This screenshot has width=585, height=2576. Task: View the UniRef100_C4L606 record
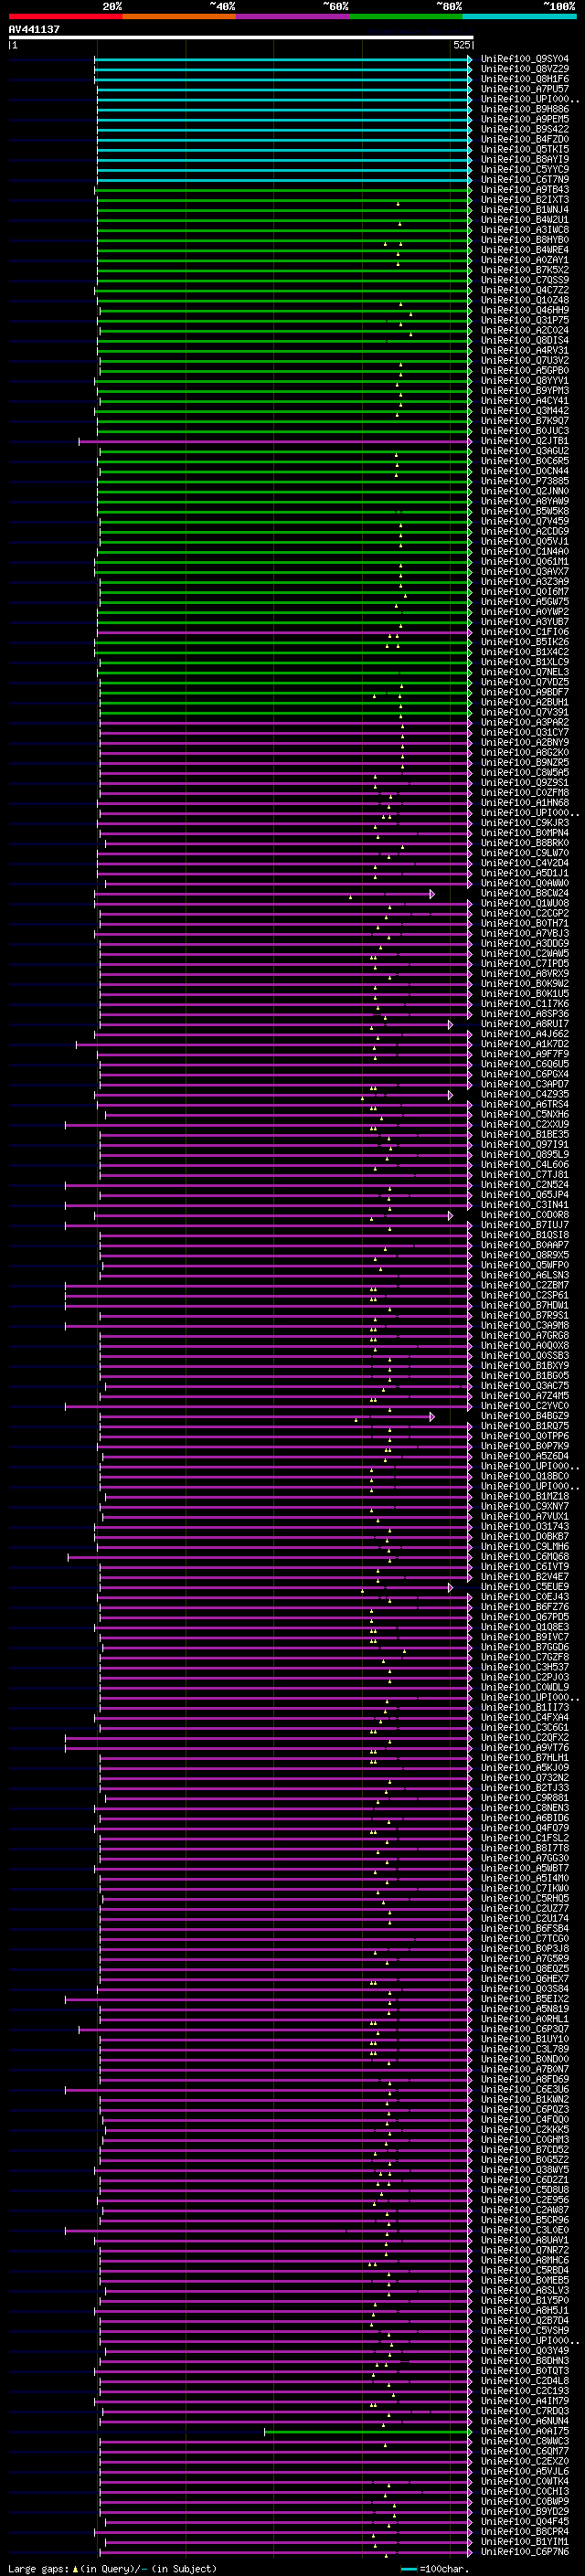(524, 1164)
